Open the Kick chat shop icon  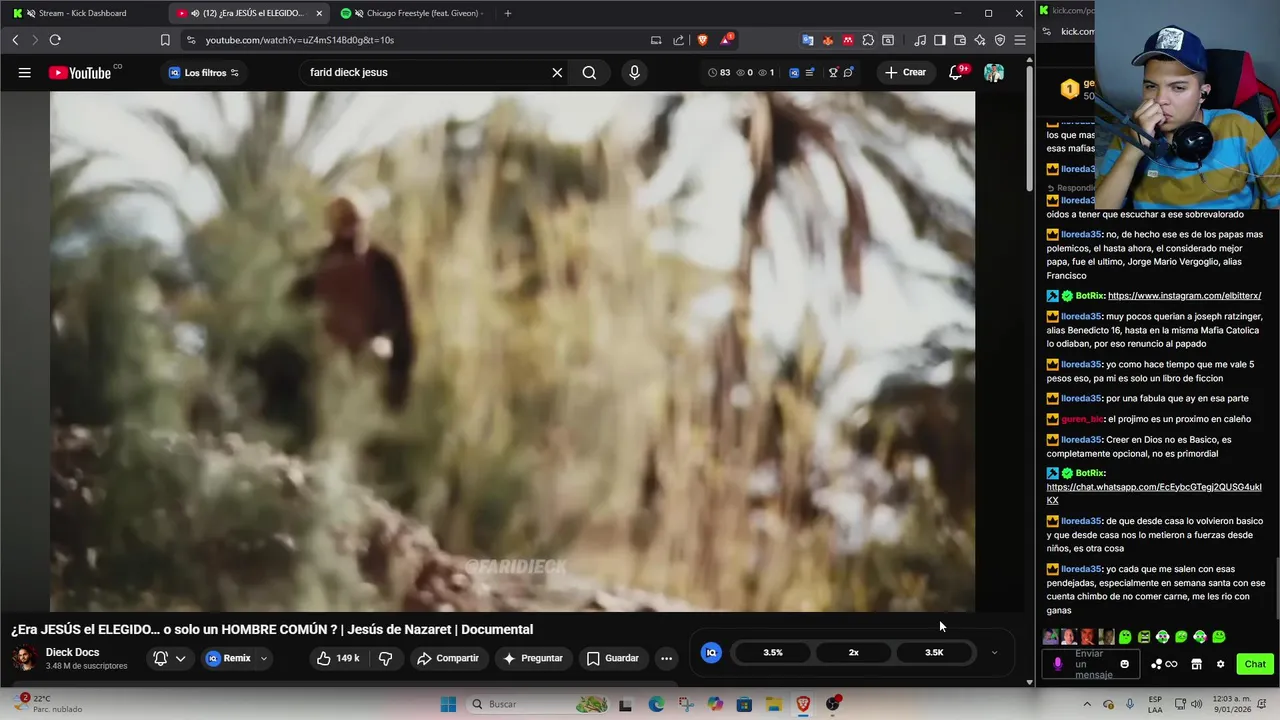(x=1196, y=664)
